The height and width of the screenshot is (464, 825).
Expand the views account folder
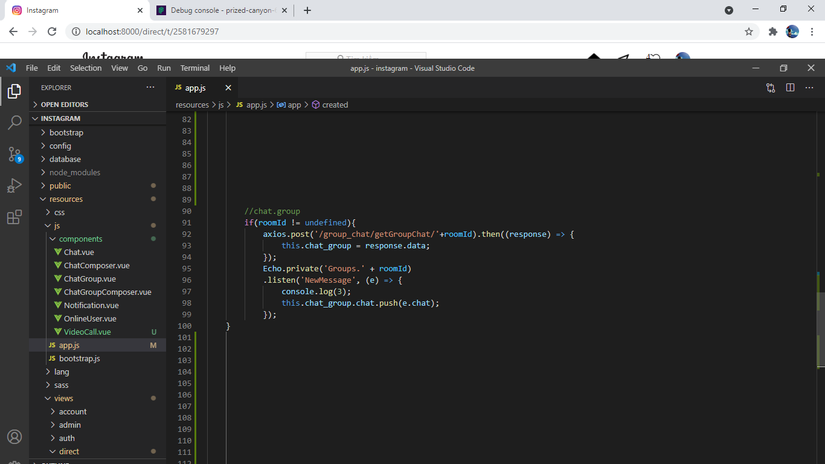point(72,411)
